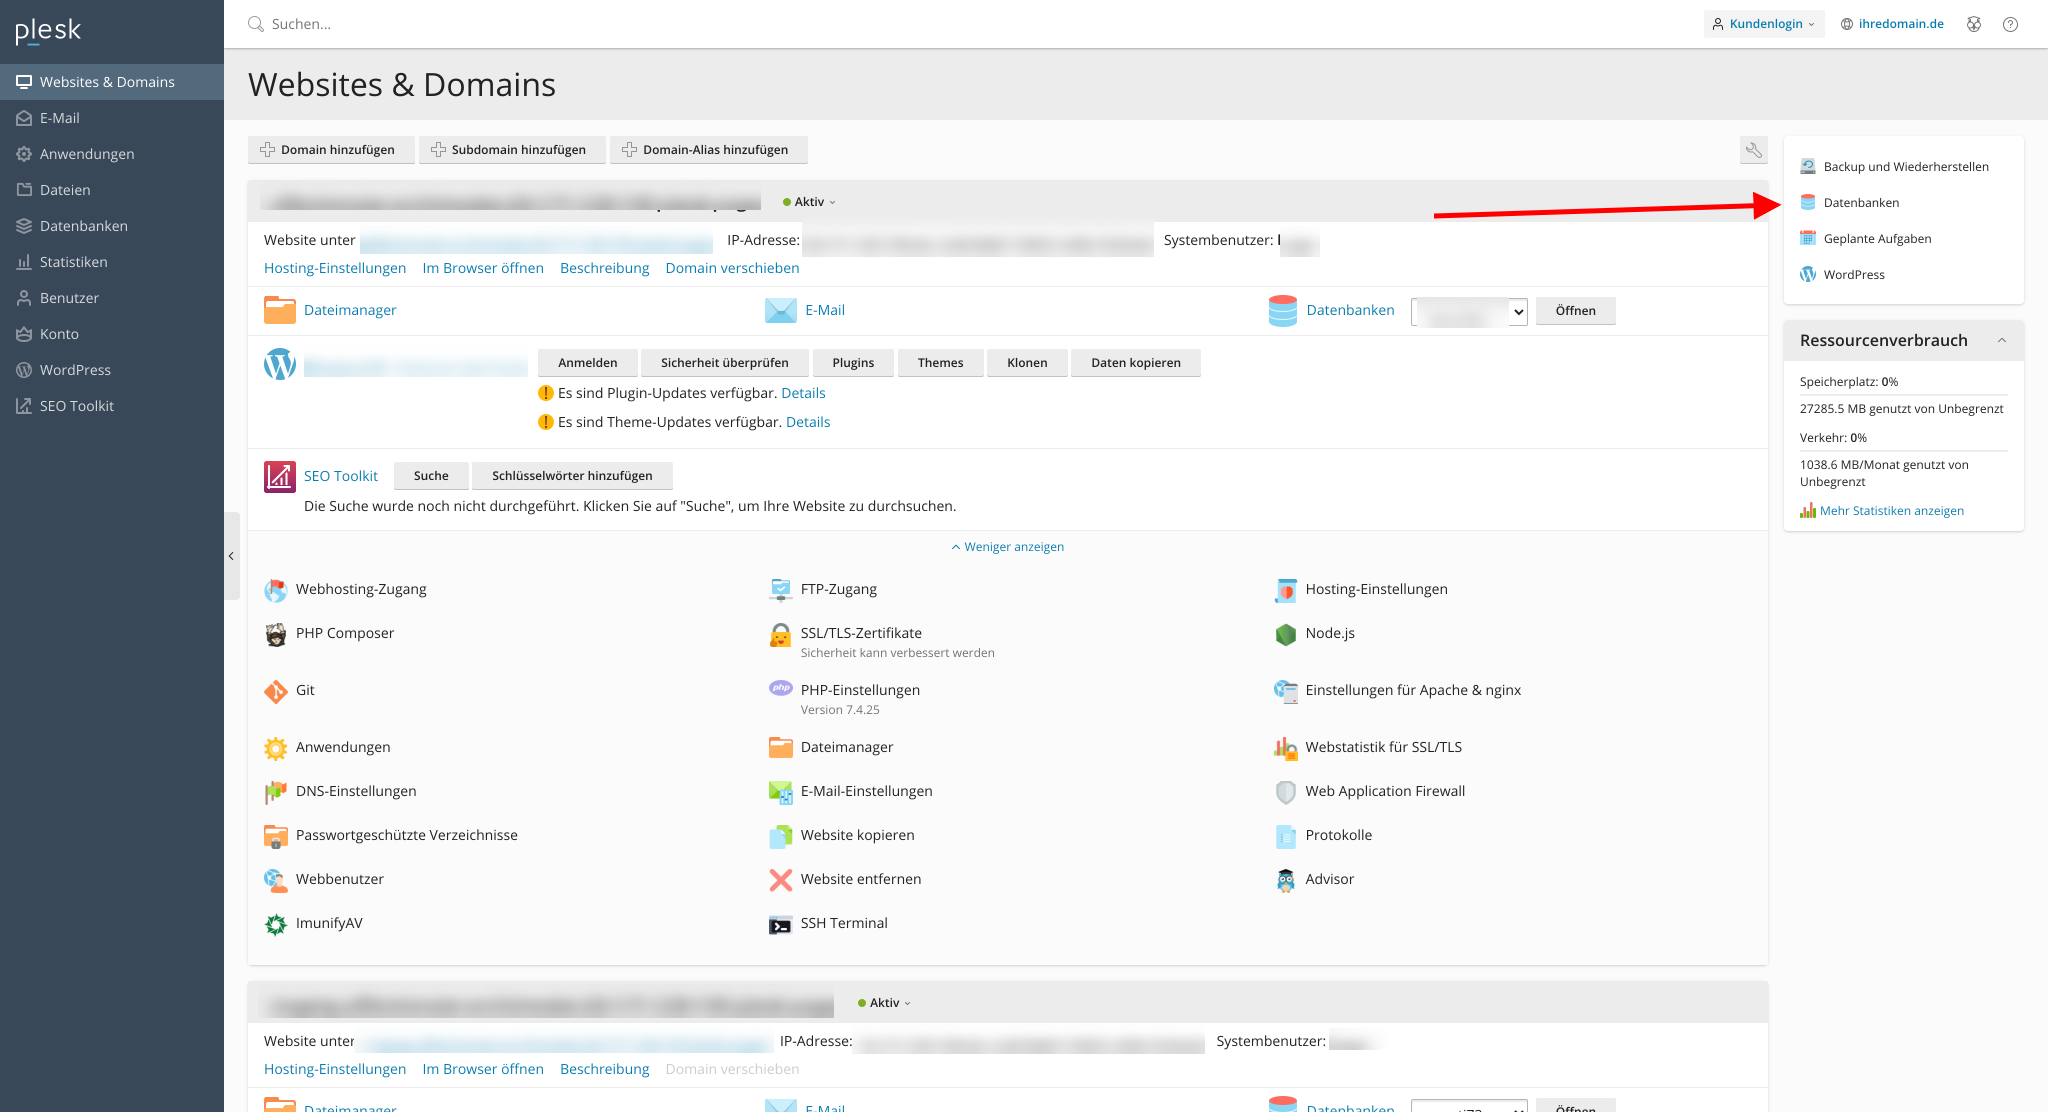This screenshot has height=1112, width=2048.
Task: Collapse the Ressourcenverbrauch panel
Action: [x=2002, y=340]
